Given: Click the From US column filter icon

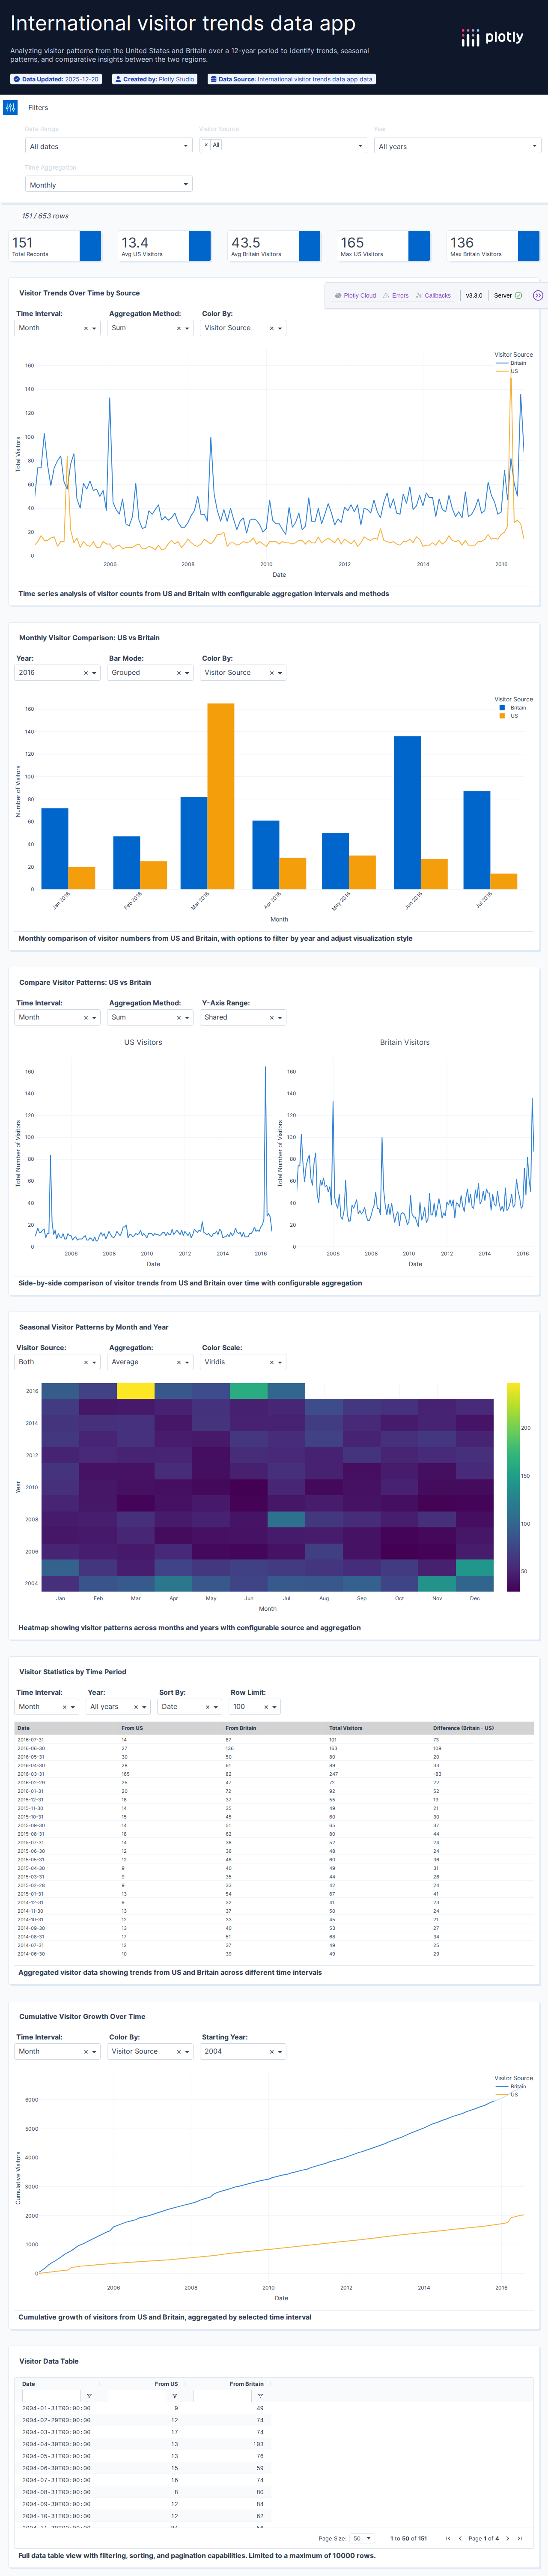Looking at the screenshot, I should (x=175, y=2396).
